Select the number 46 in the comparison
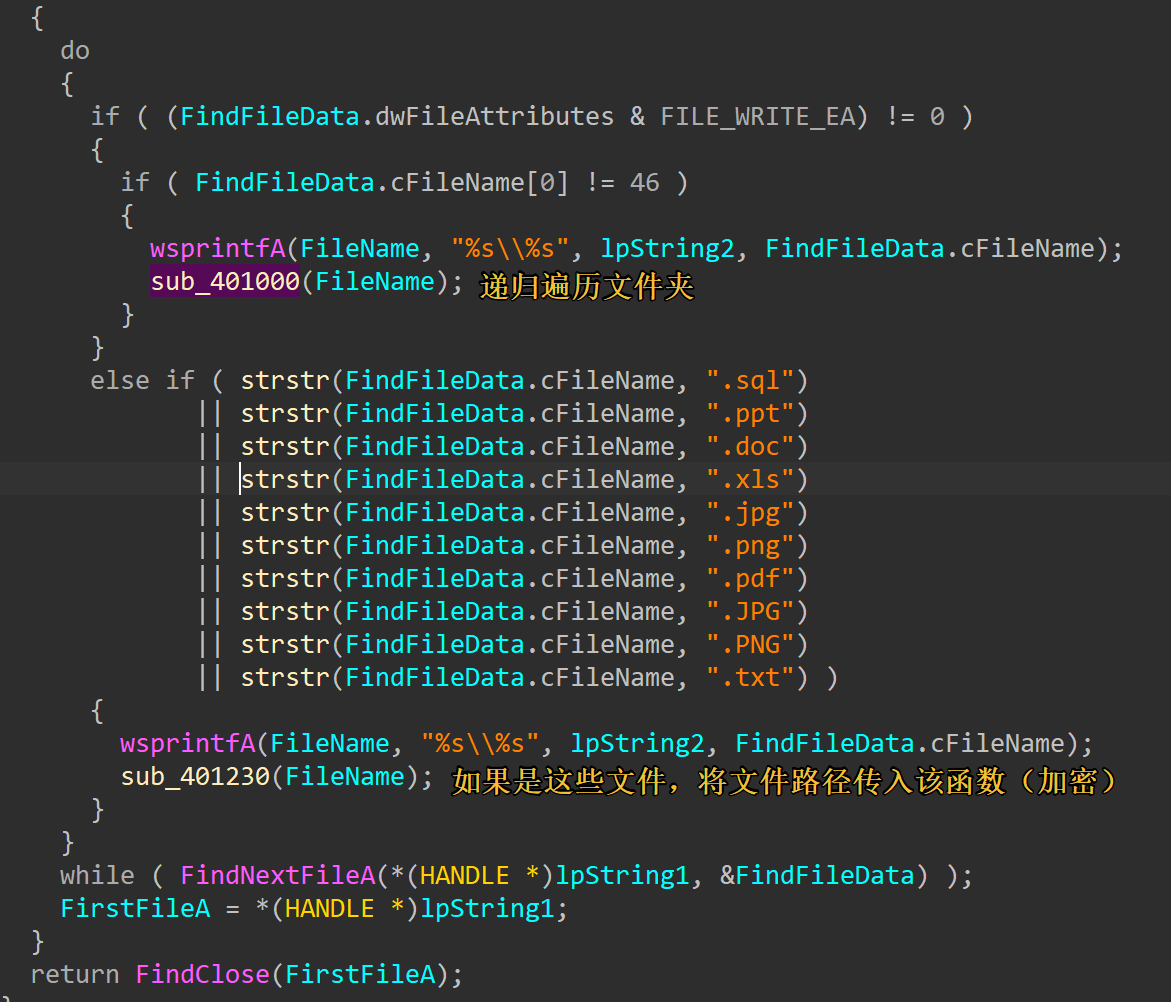 pos(644,183)
